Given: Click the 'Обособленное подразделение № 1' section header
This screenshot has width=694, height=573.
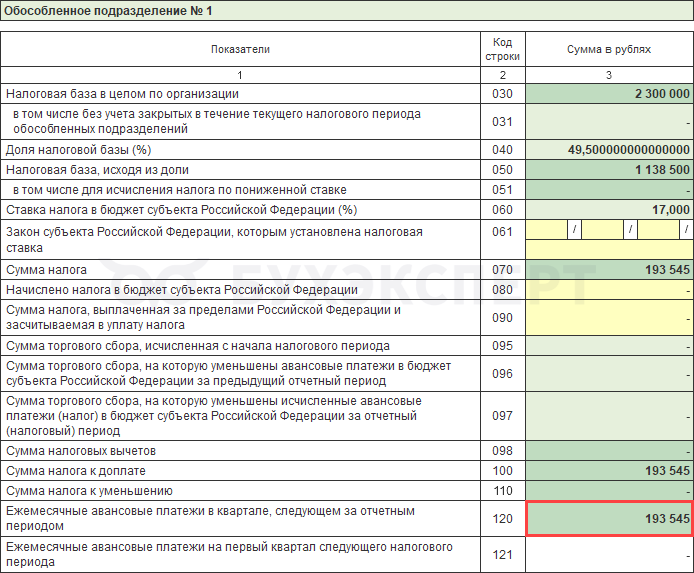Looking at the screenshot, I should pyautogui.click(x=110, y=12).
